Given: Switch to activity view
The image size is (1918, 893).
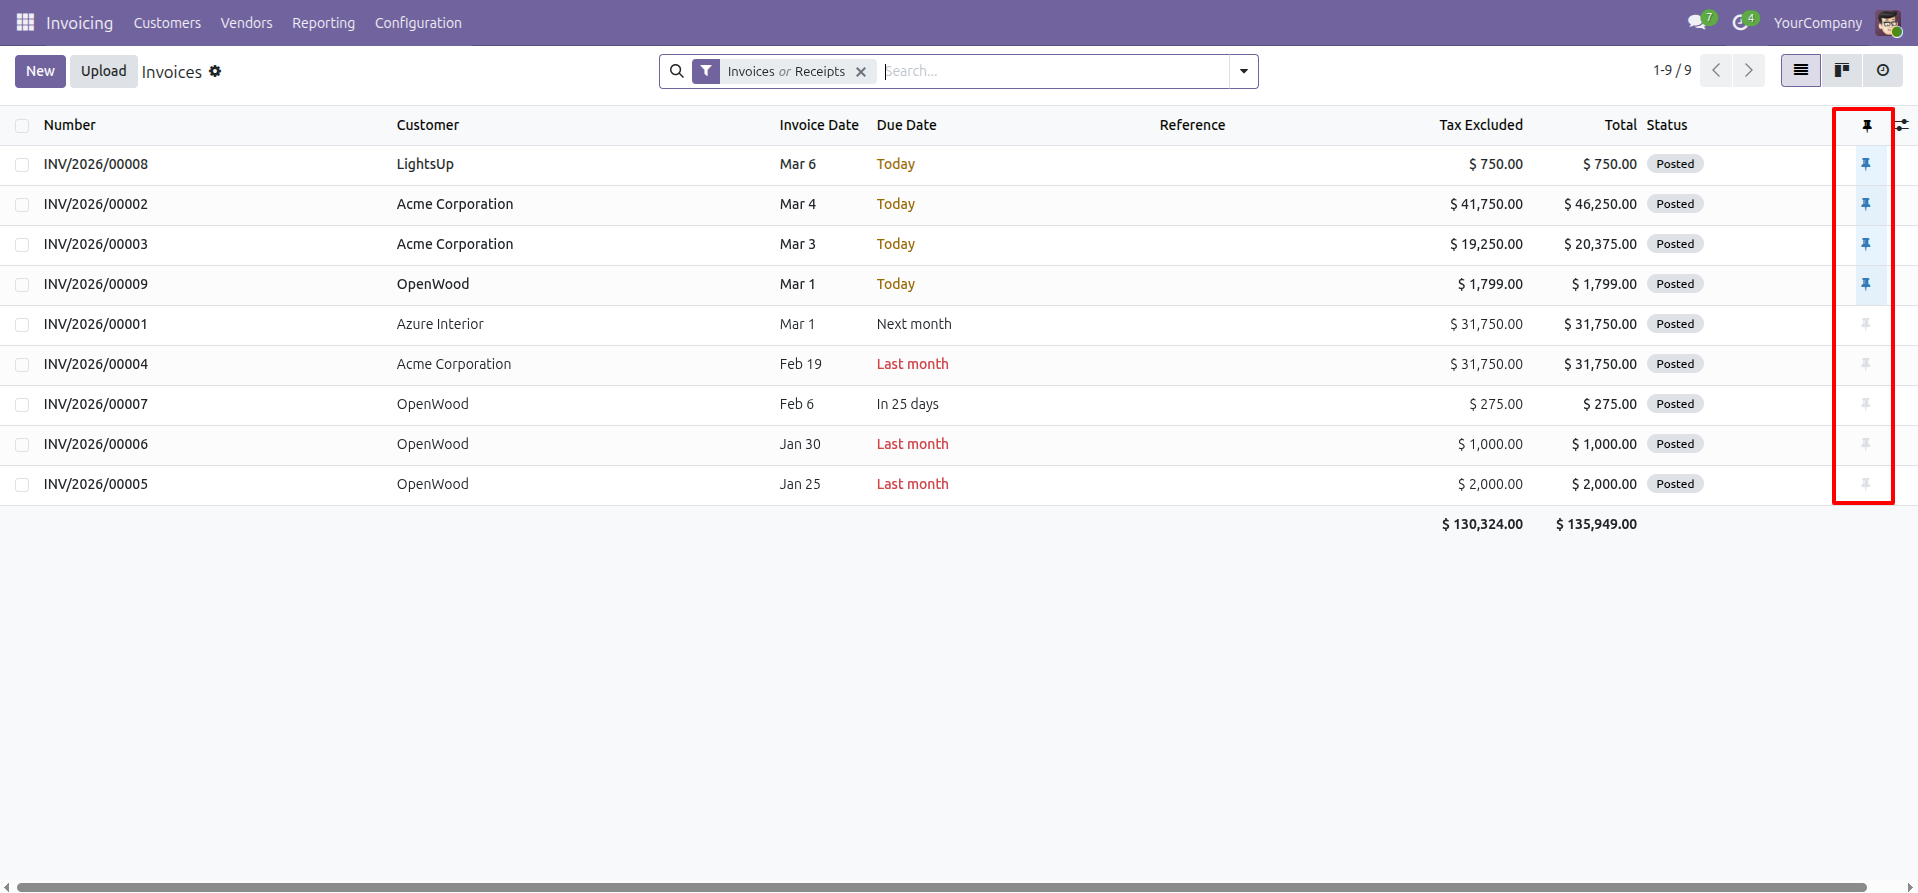Looking at the screenshot, I should 1882,71.
